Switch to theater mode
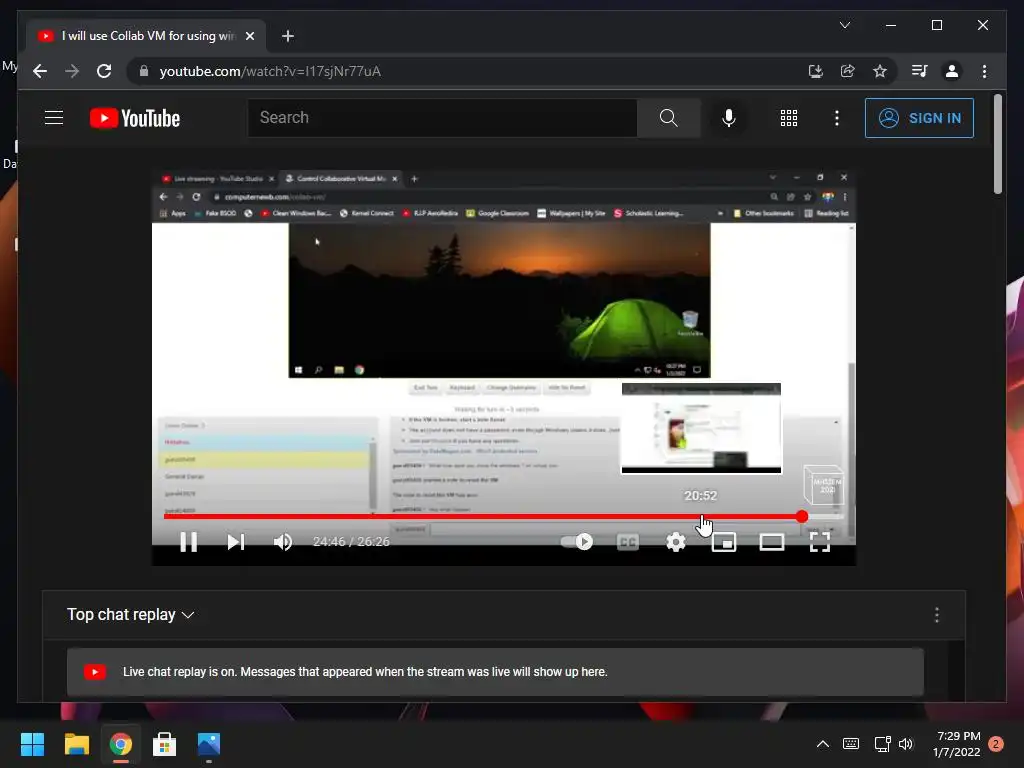This screenshot has width=1024, height=768. (772, 542)
